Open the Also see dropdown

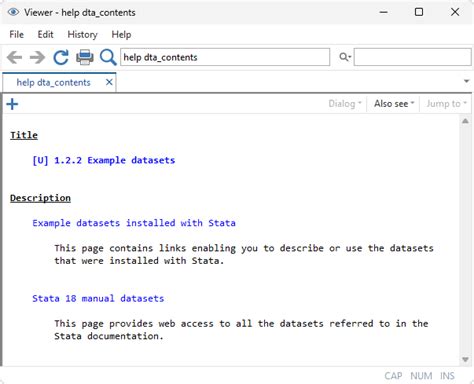[x=394, y=104]
